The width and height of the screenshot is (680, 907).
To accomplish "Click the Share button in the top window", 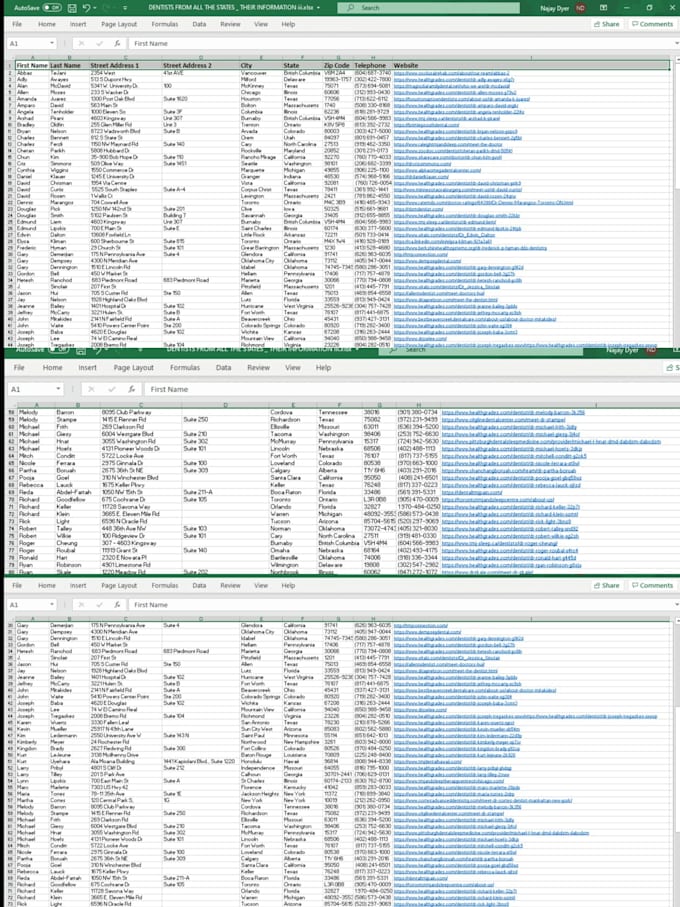I will [606, 24].
